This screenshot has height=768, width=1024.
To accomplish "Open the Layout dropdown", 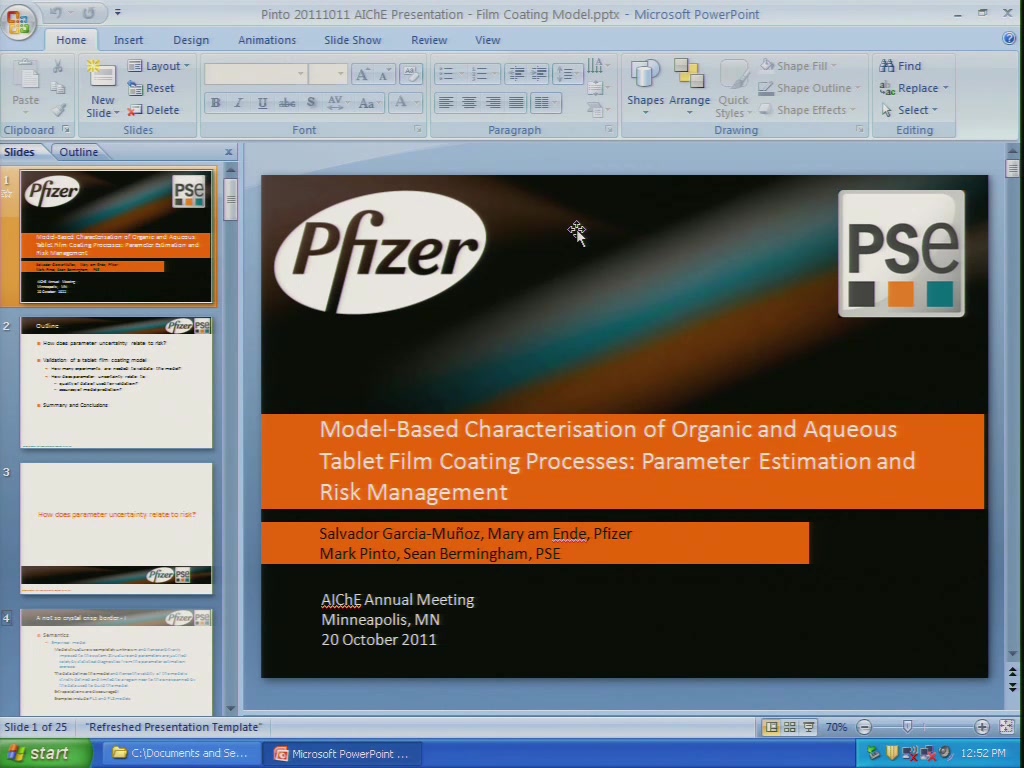I will coord(159,66).
